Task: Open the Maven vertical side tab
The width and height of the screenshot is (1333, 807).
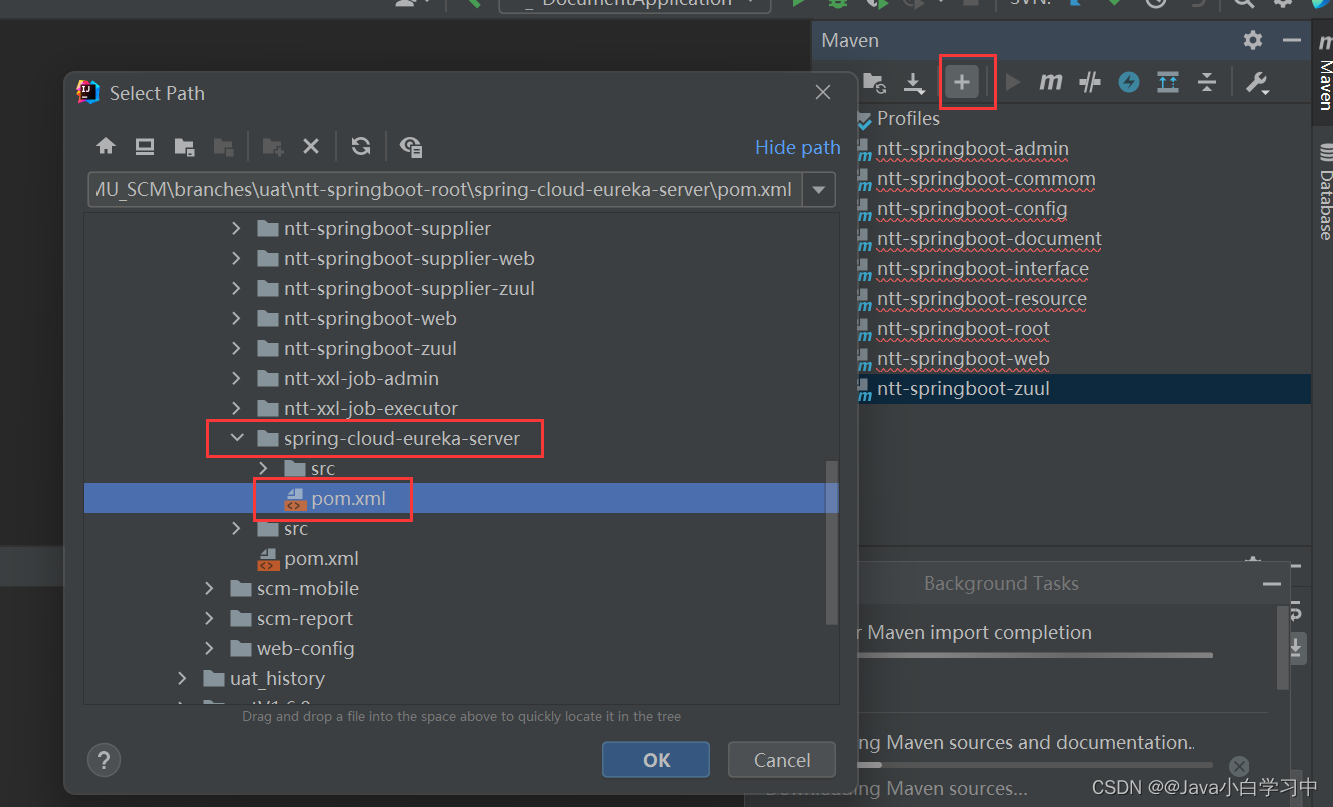Action: click(1324, 72)
